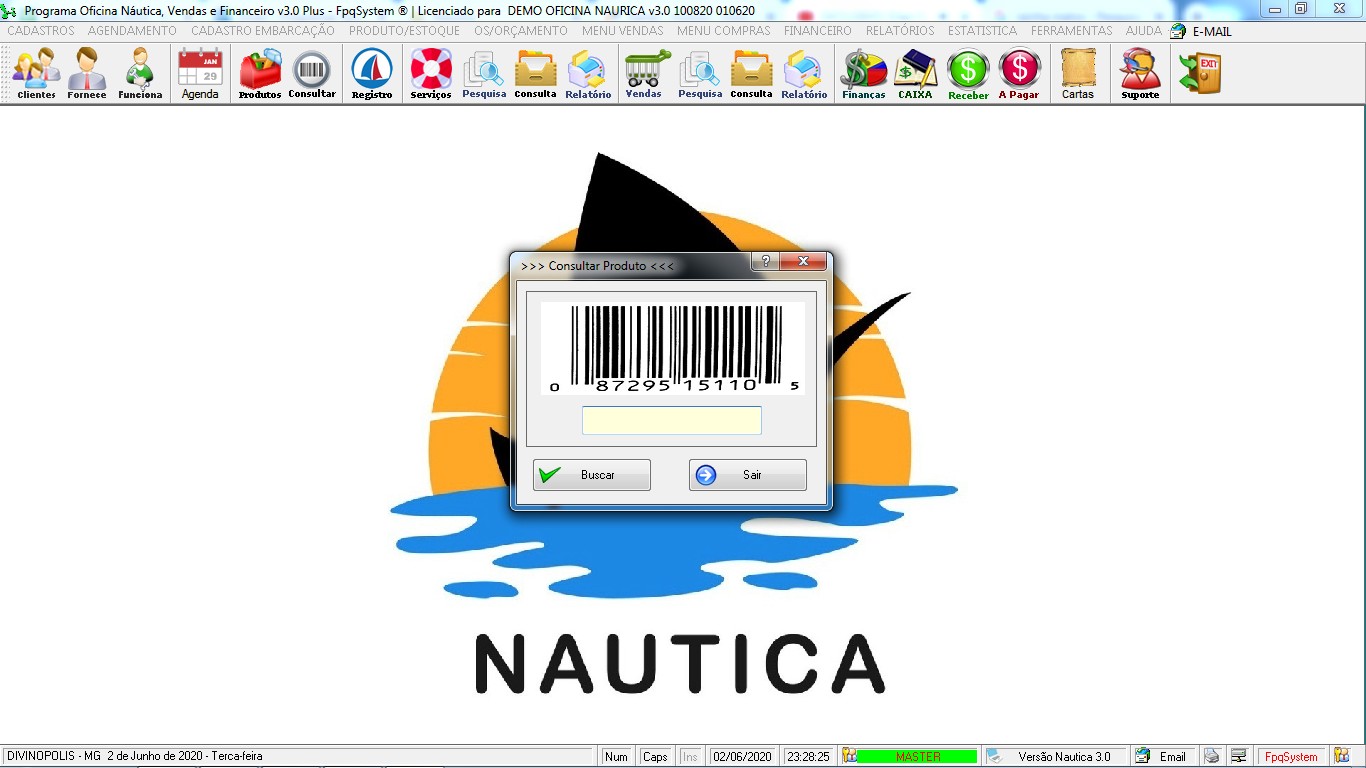Image resolution: width=1366 pixels, height=768 pixels.
Task: Click the Exit door icon
Action: tap(1200, 74)
